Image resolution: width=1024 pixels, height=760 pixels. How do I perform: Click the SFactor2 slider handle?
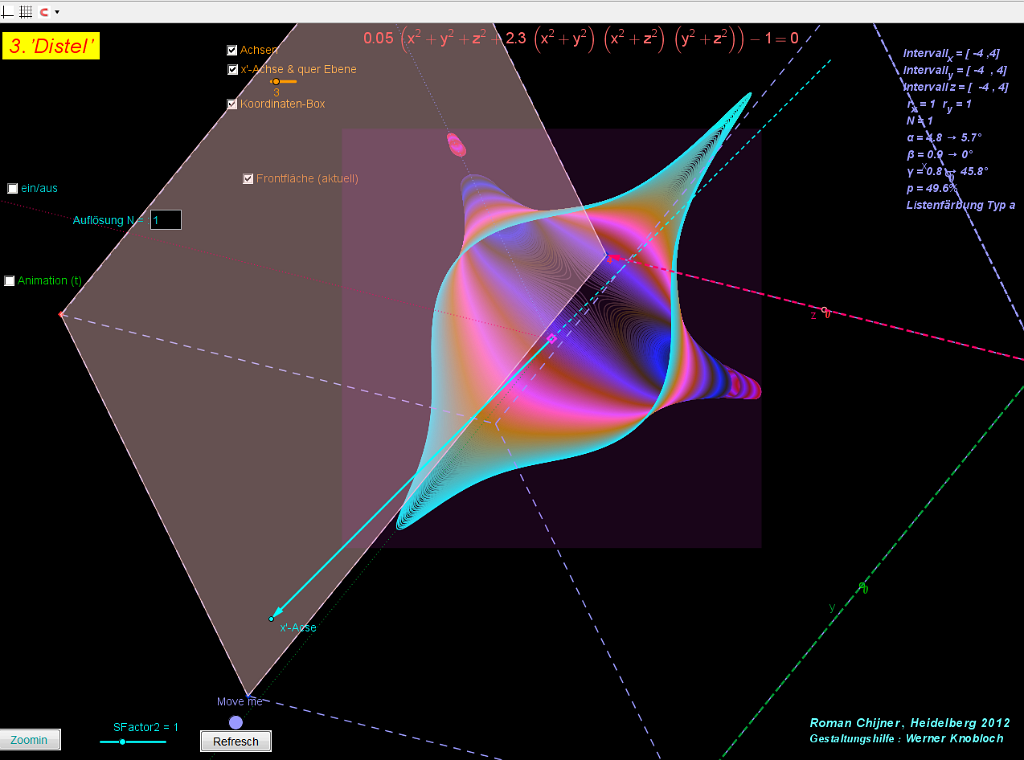tap(122, 742)
